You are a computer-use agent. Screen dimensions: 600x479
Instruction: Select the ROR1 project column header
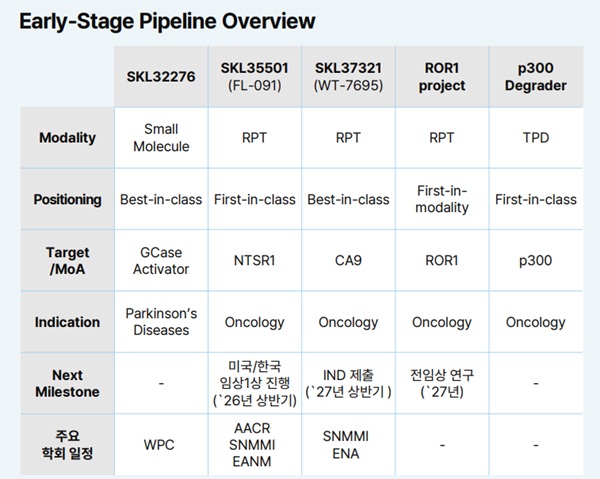tap(442, 76)
